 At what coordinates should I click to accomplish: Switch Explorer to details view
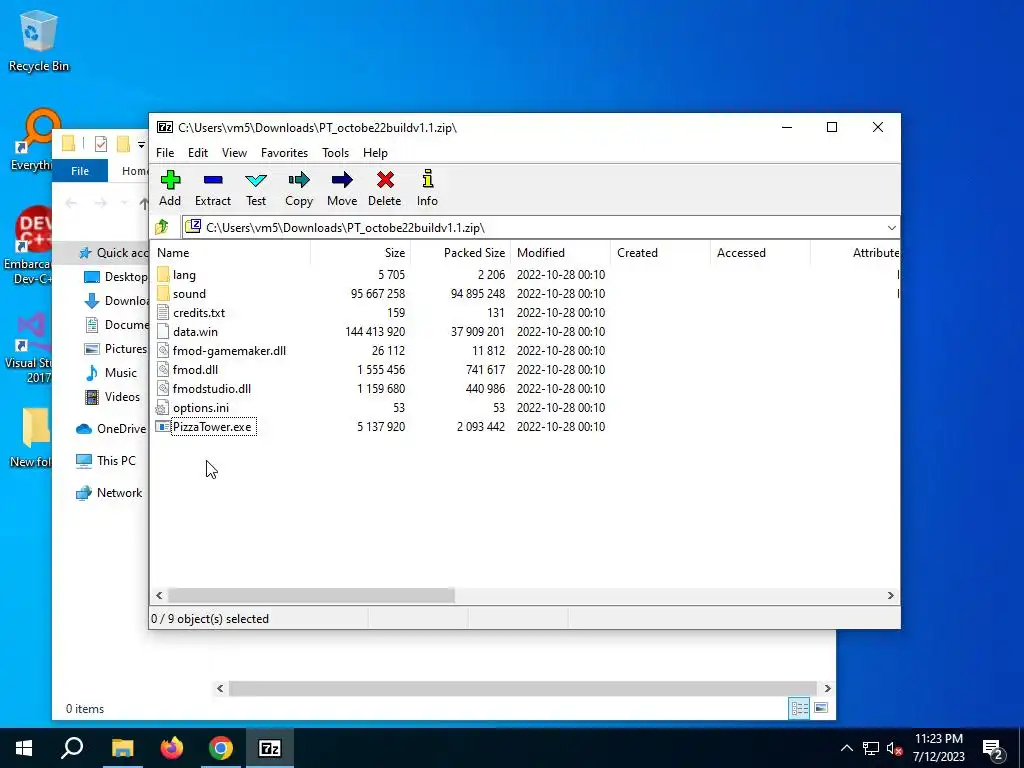799,708
